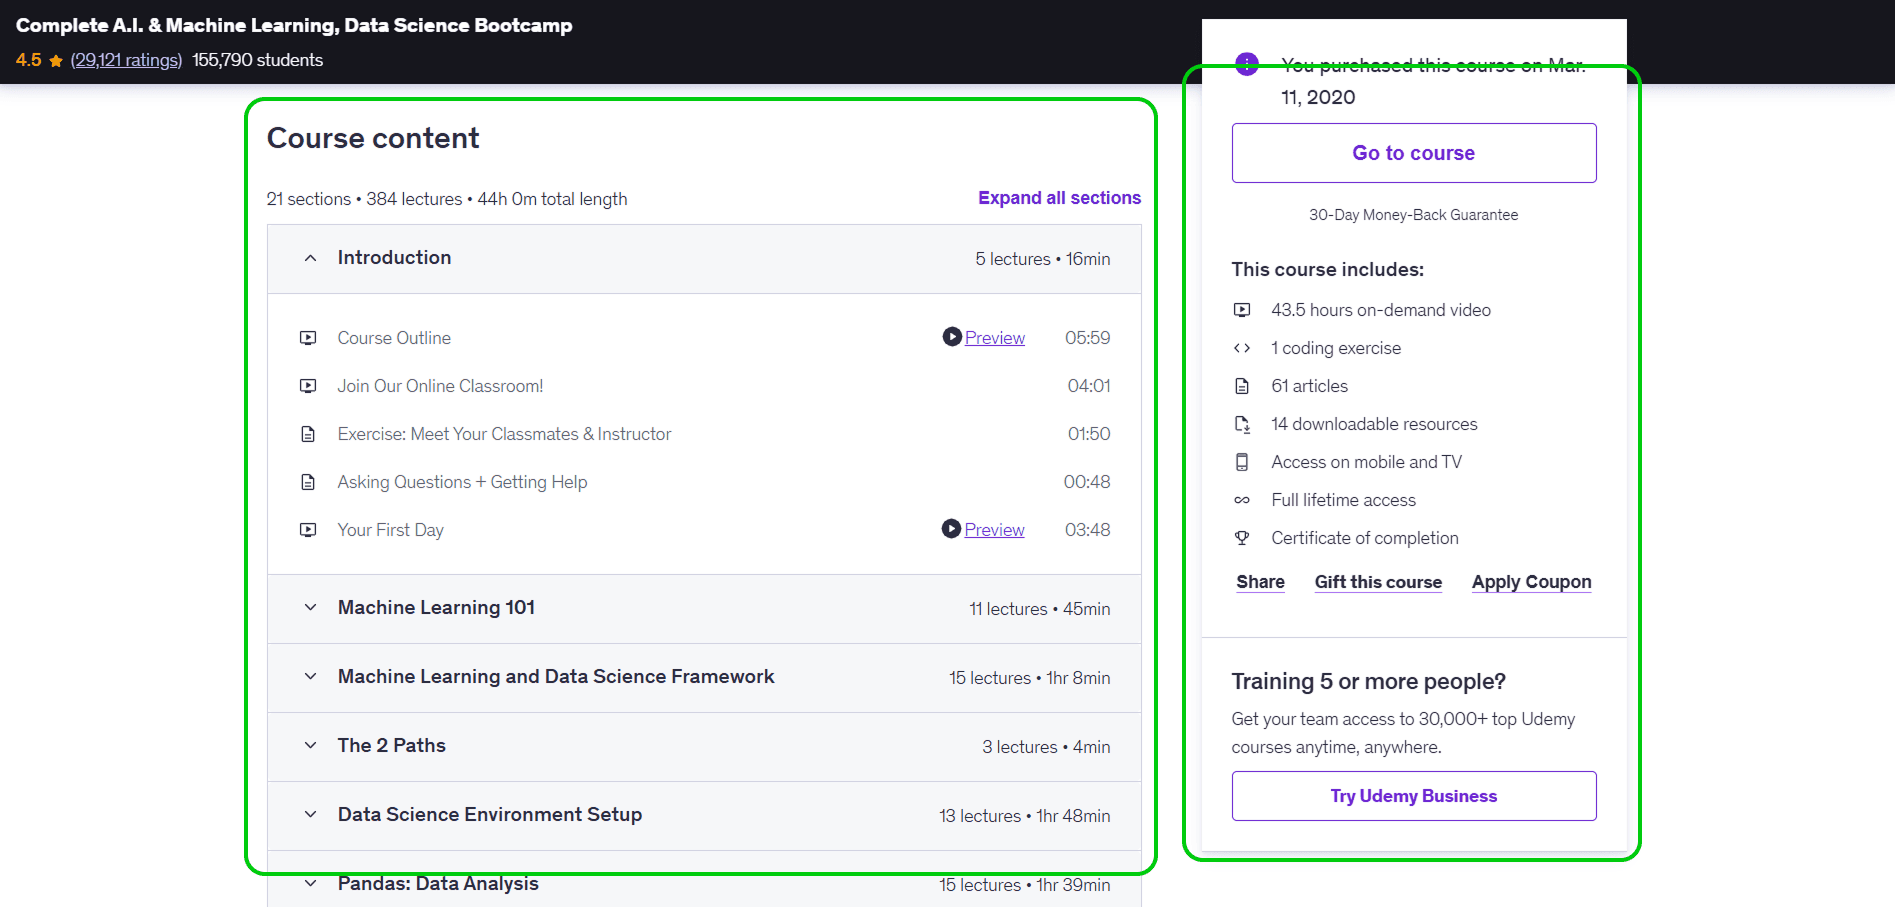Select Asking Questions + Getting Help lecture
The image size is (1895, 907).
point(462,482)
